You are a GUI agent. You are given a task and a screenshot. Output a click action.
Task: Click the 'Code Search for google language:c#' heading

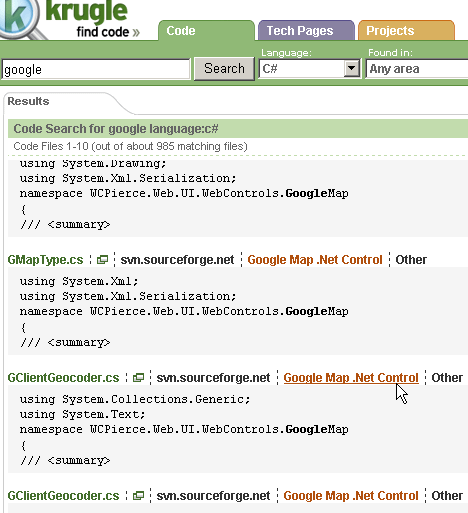pos(116,129)
